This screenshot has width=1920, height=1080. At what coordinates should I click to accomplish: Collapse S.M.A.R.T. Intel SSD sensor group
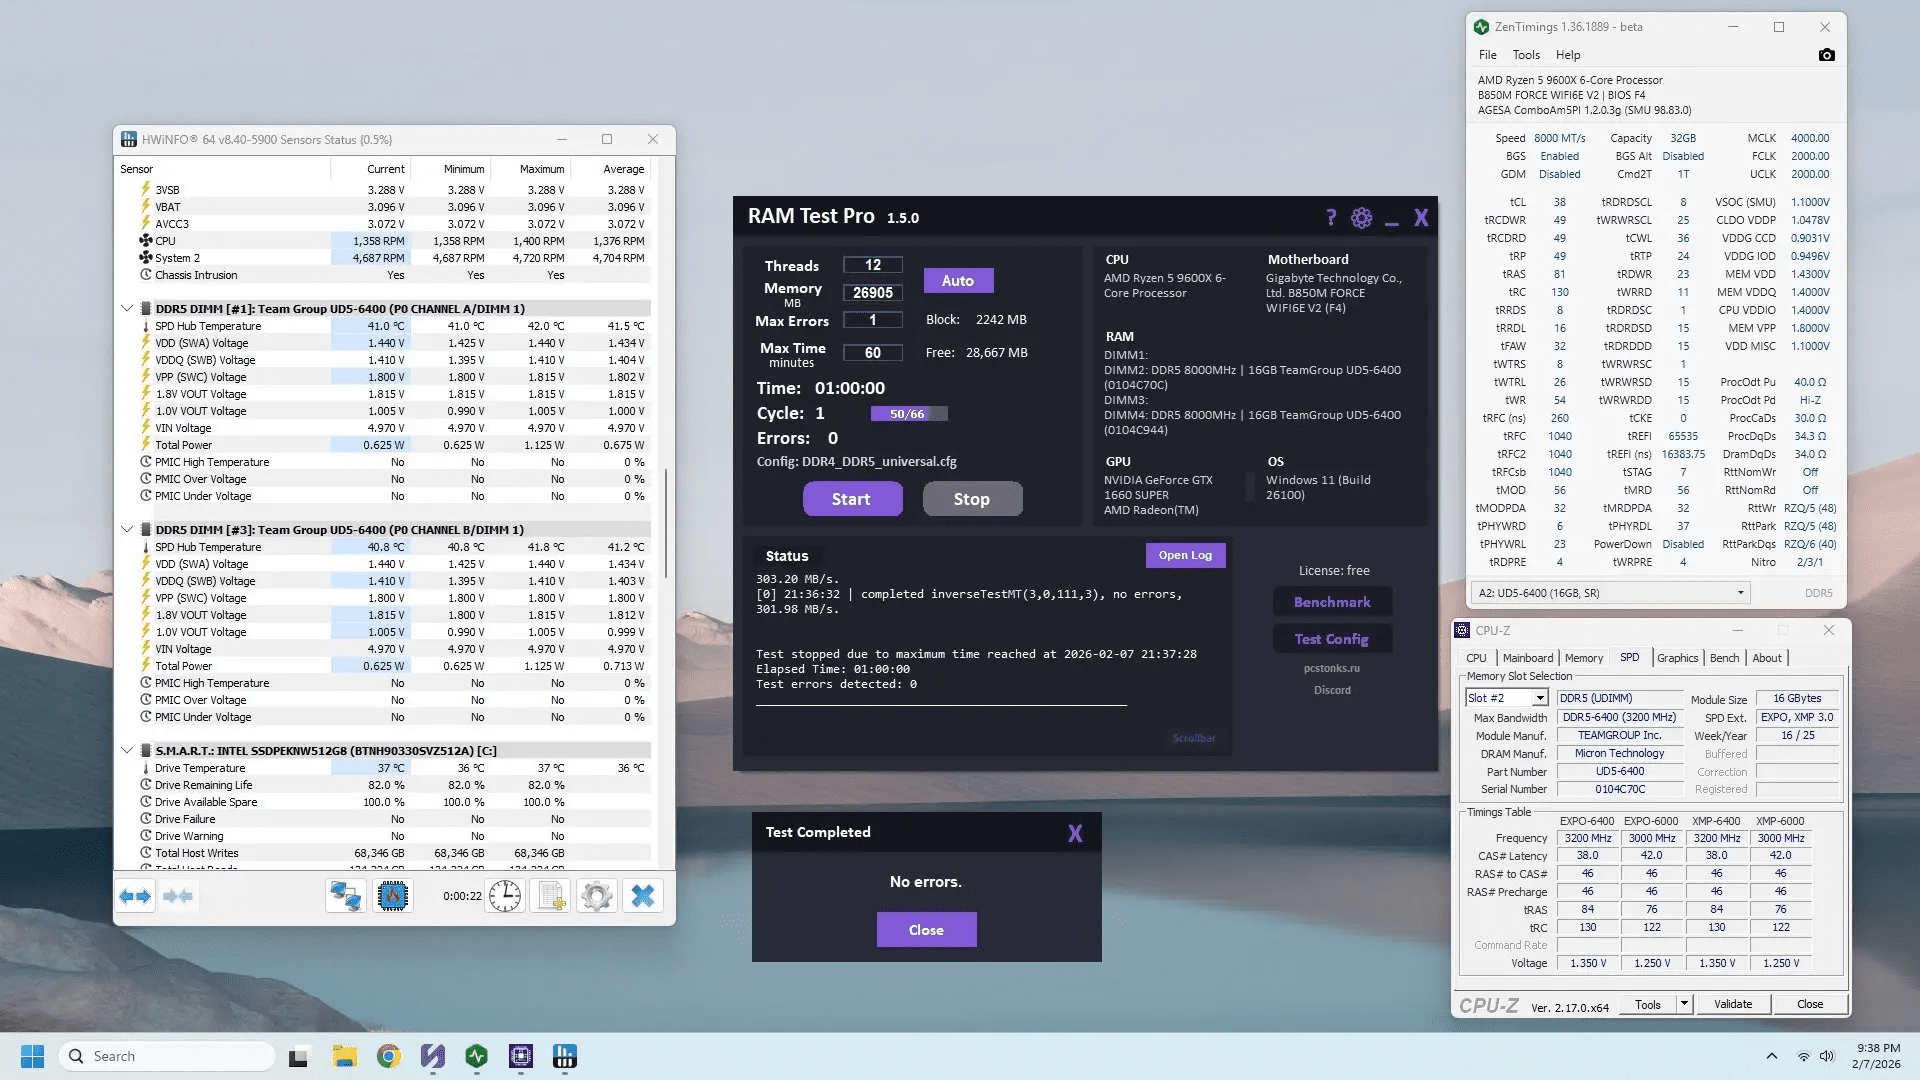(127, 750)
